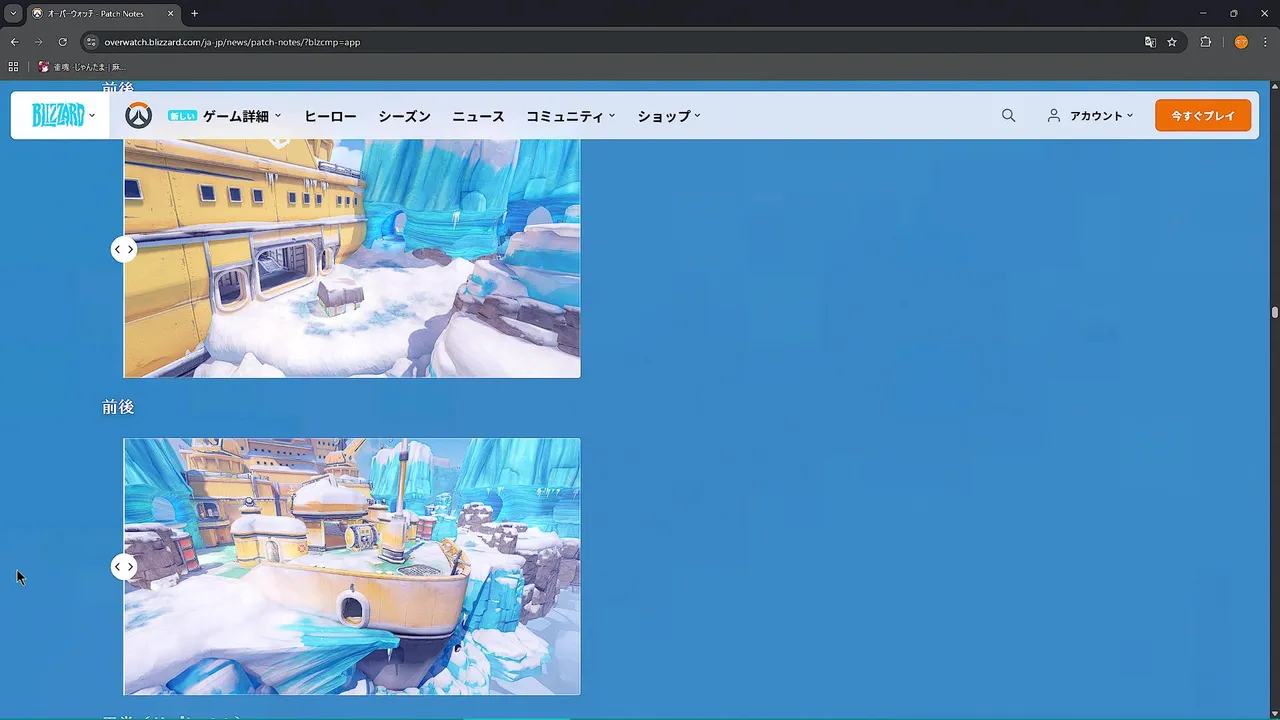Expand the コミュニティ menu
Screen dimensions: 1280x720
pos(571,116)
